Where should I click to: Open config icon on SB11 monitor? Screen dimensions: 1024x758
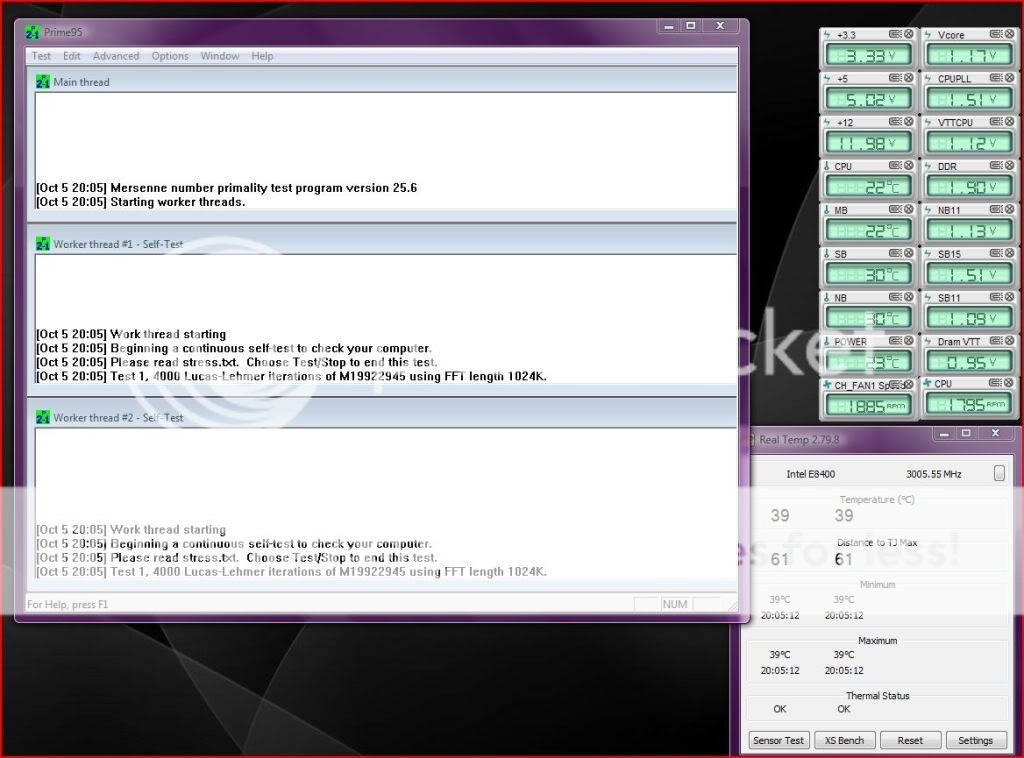pyautogui.click(x=996, y=296)
